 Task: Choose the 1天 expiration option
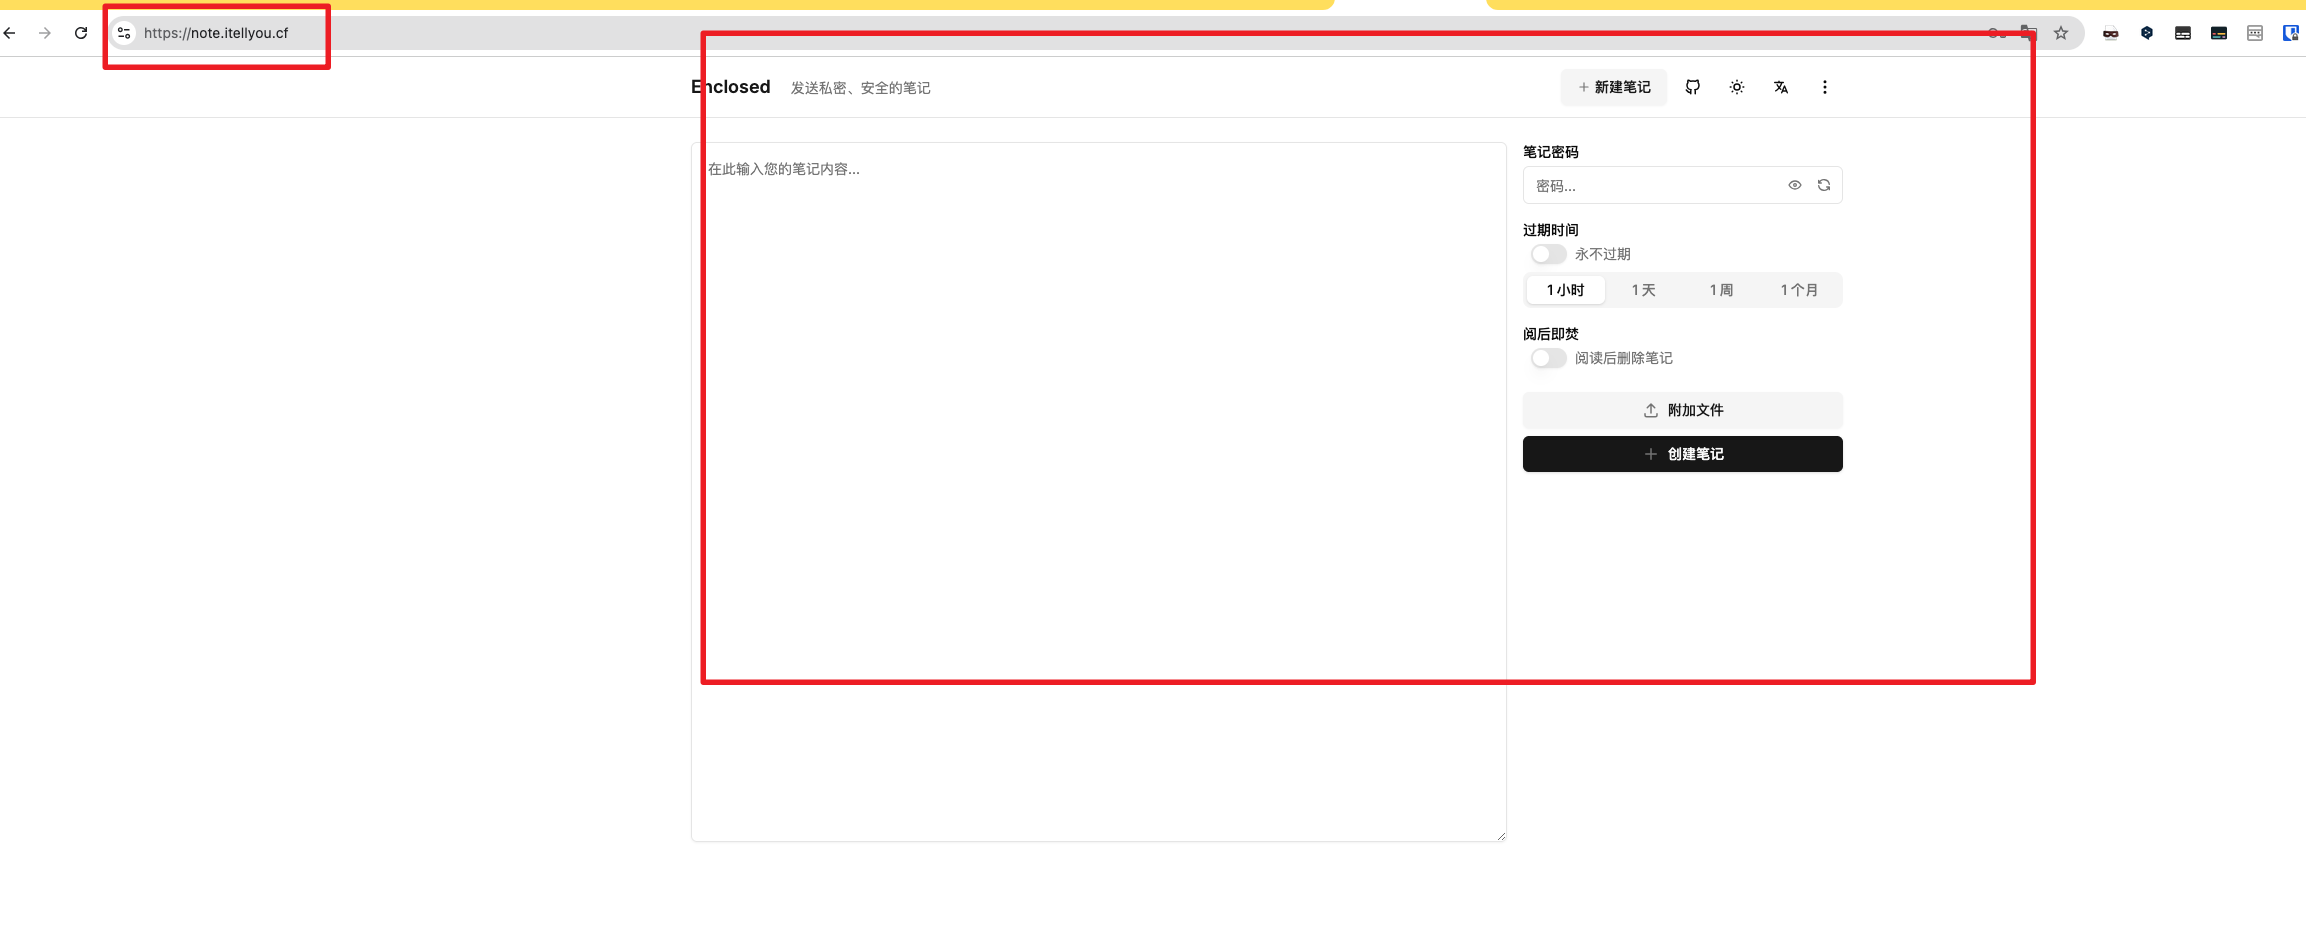click(x=1643, y=290)
